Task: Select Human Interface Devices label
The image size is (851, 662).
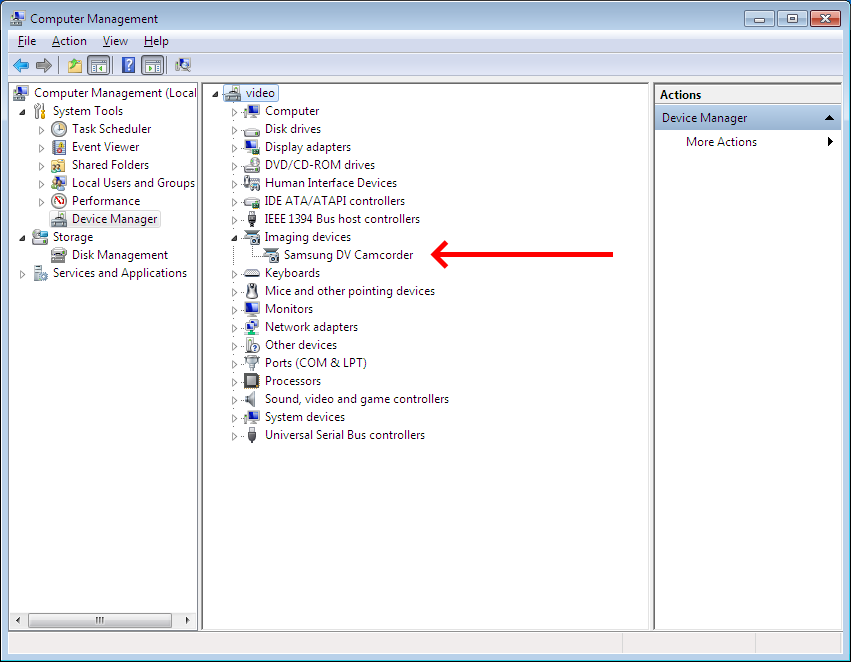Action: [331, 183]
